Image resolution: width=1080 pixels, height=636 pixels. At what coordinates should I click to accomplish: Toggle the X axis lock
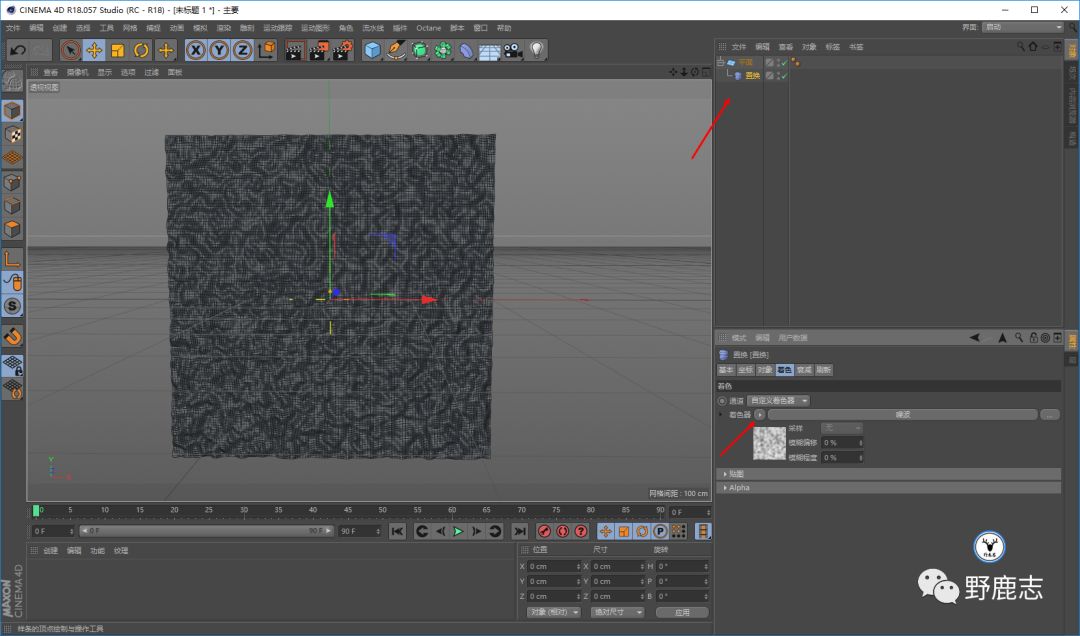click(x=196, y=50)
